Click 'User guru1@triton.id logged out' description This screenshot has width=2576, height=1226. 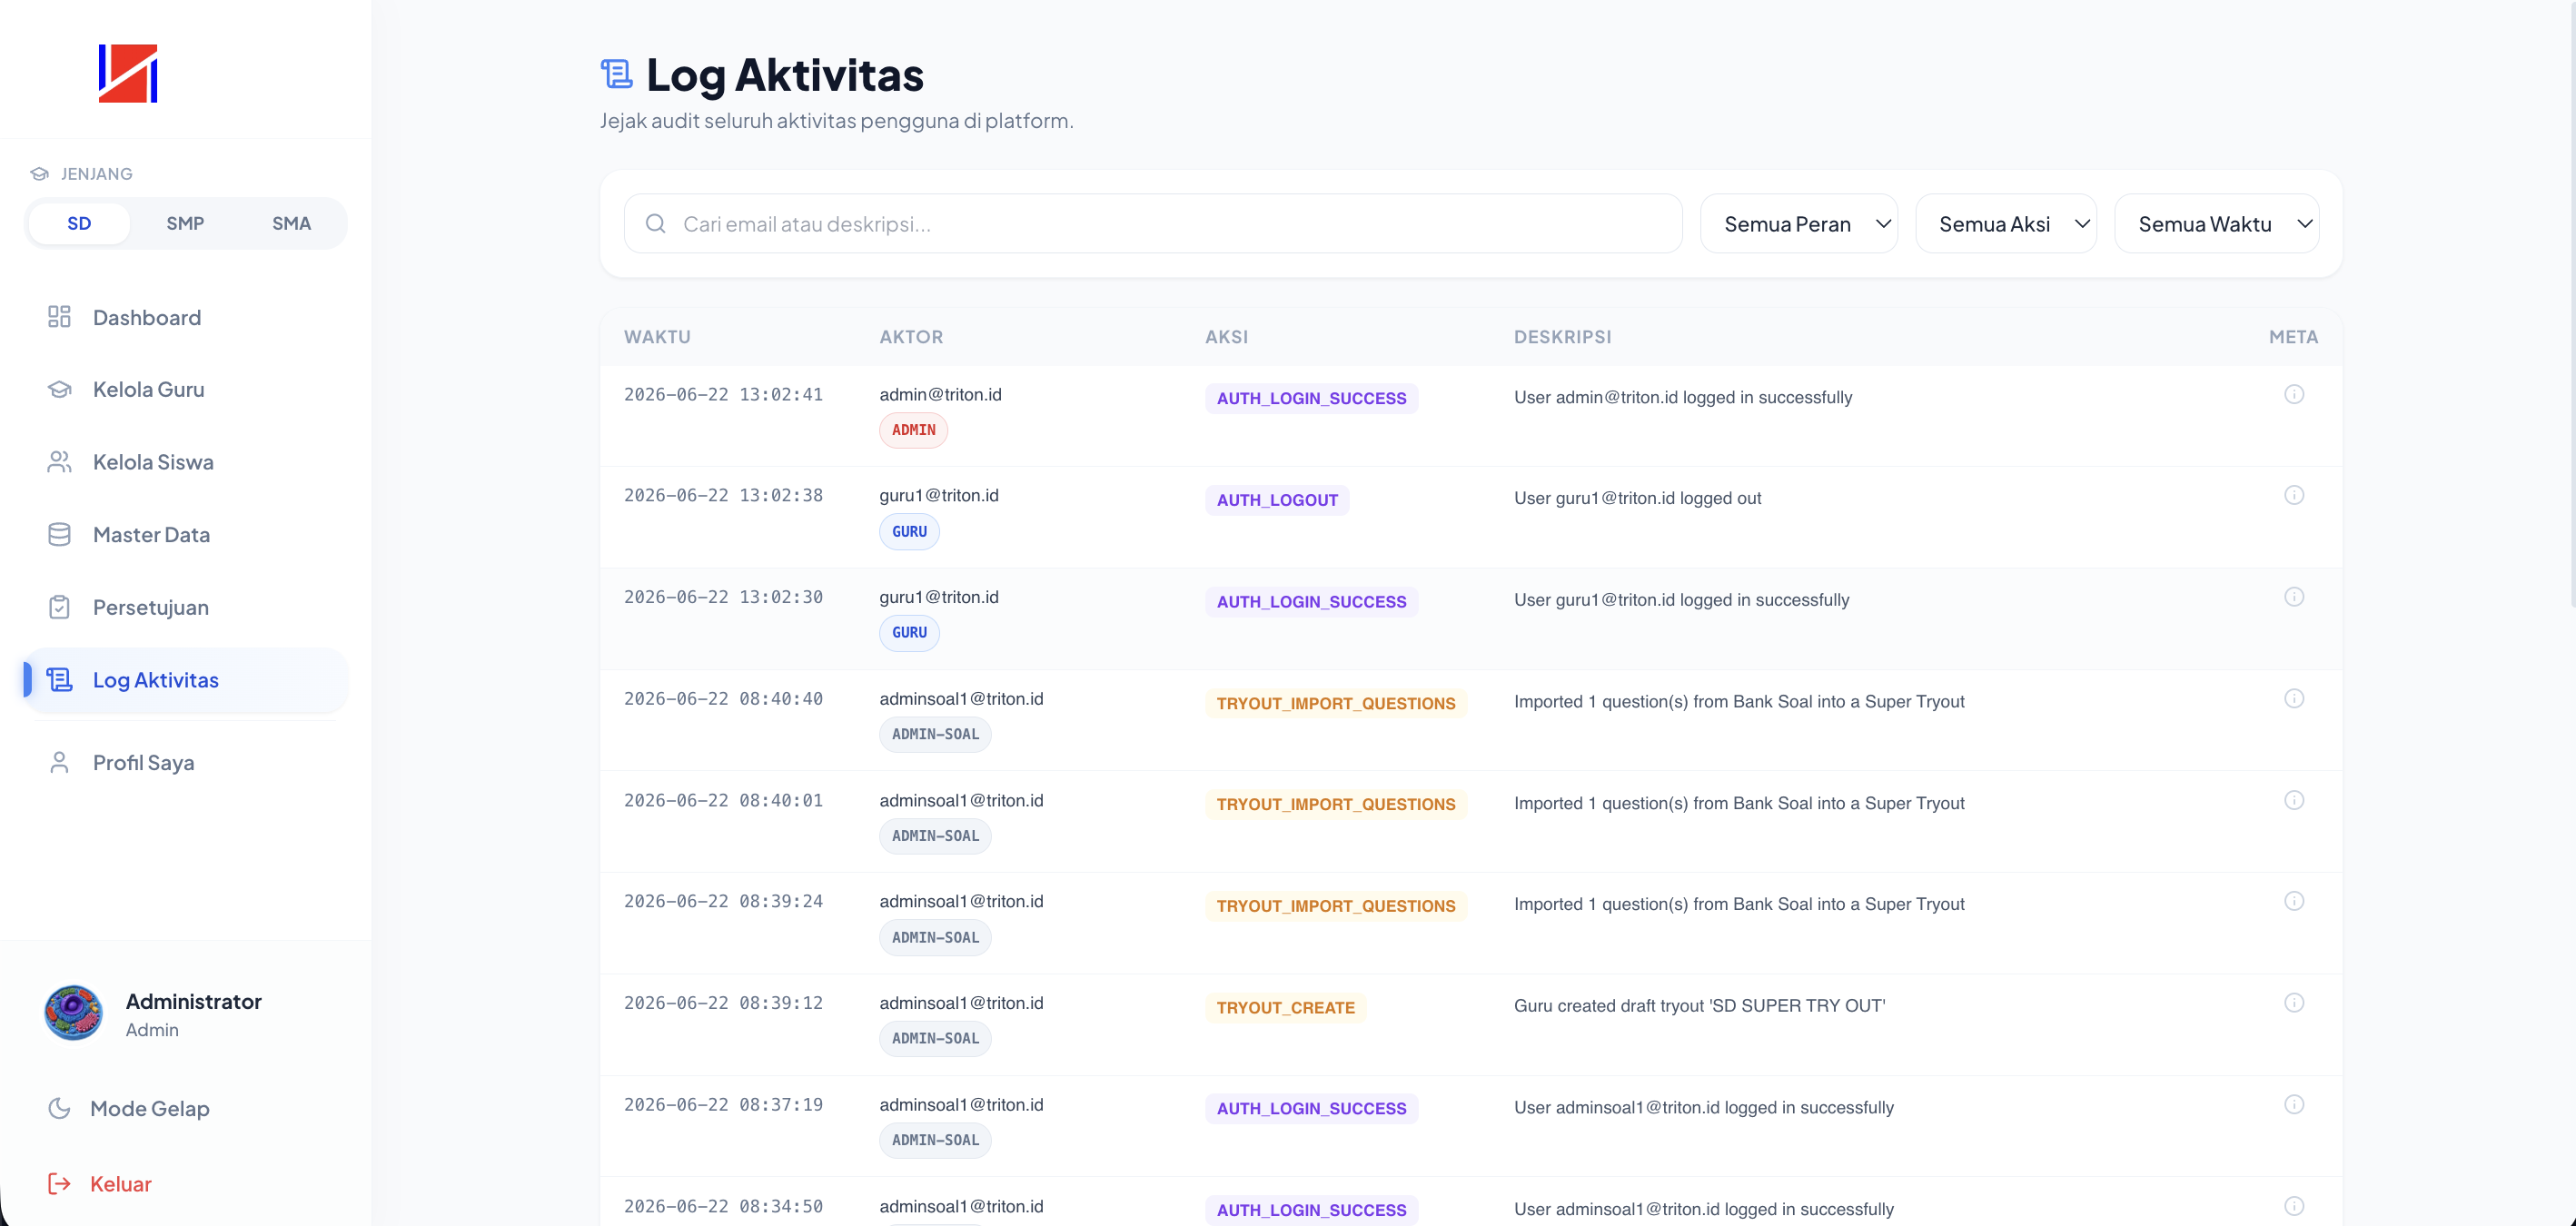click(x=1637, y=498)
